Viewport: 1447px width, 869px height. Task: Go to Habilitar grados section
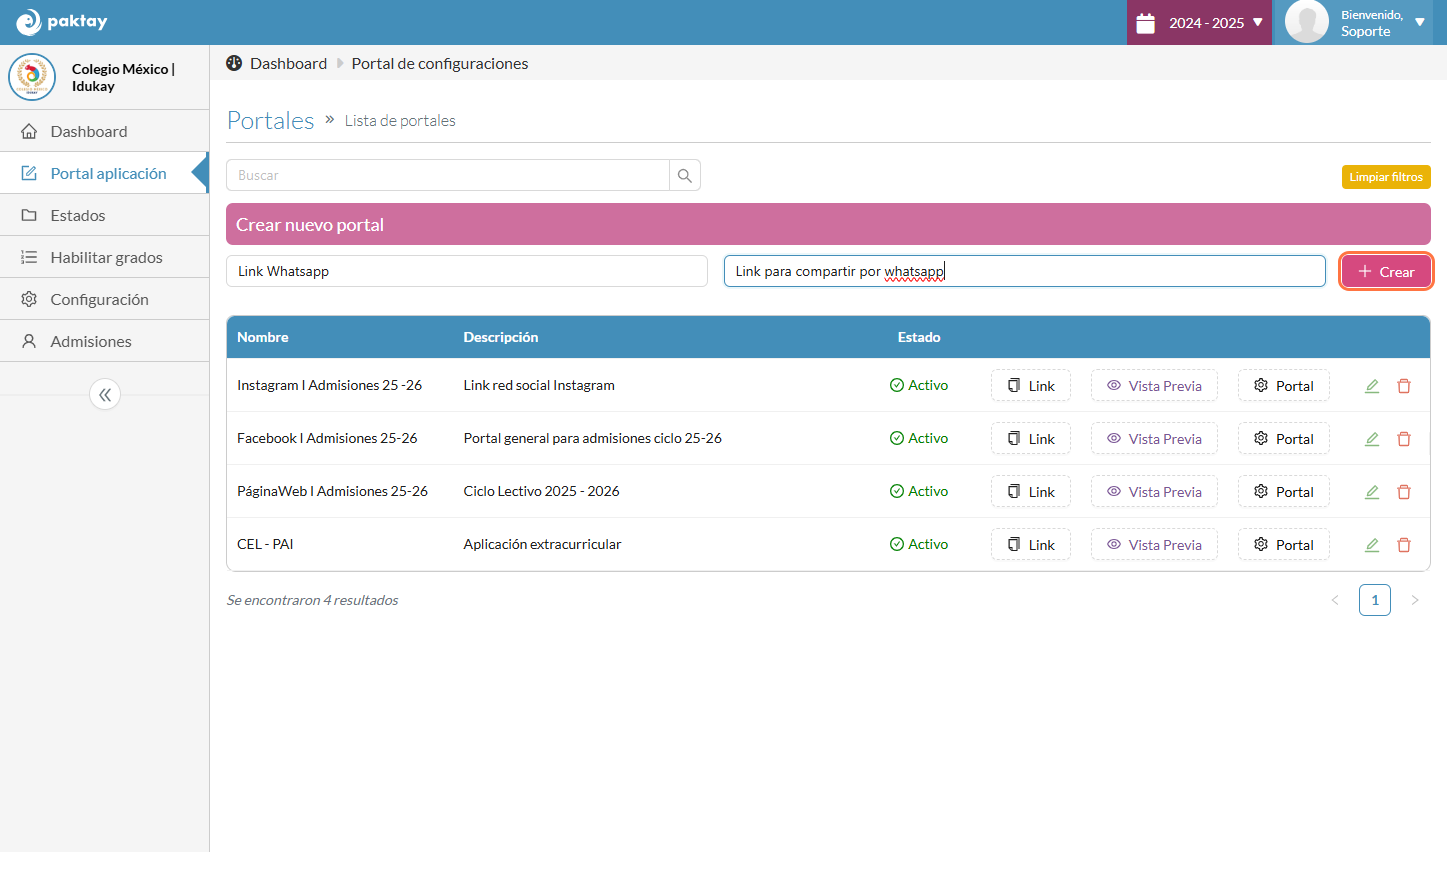[104, 257]
